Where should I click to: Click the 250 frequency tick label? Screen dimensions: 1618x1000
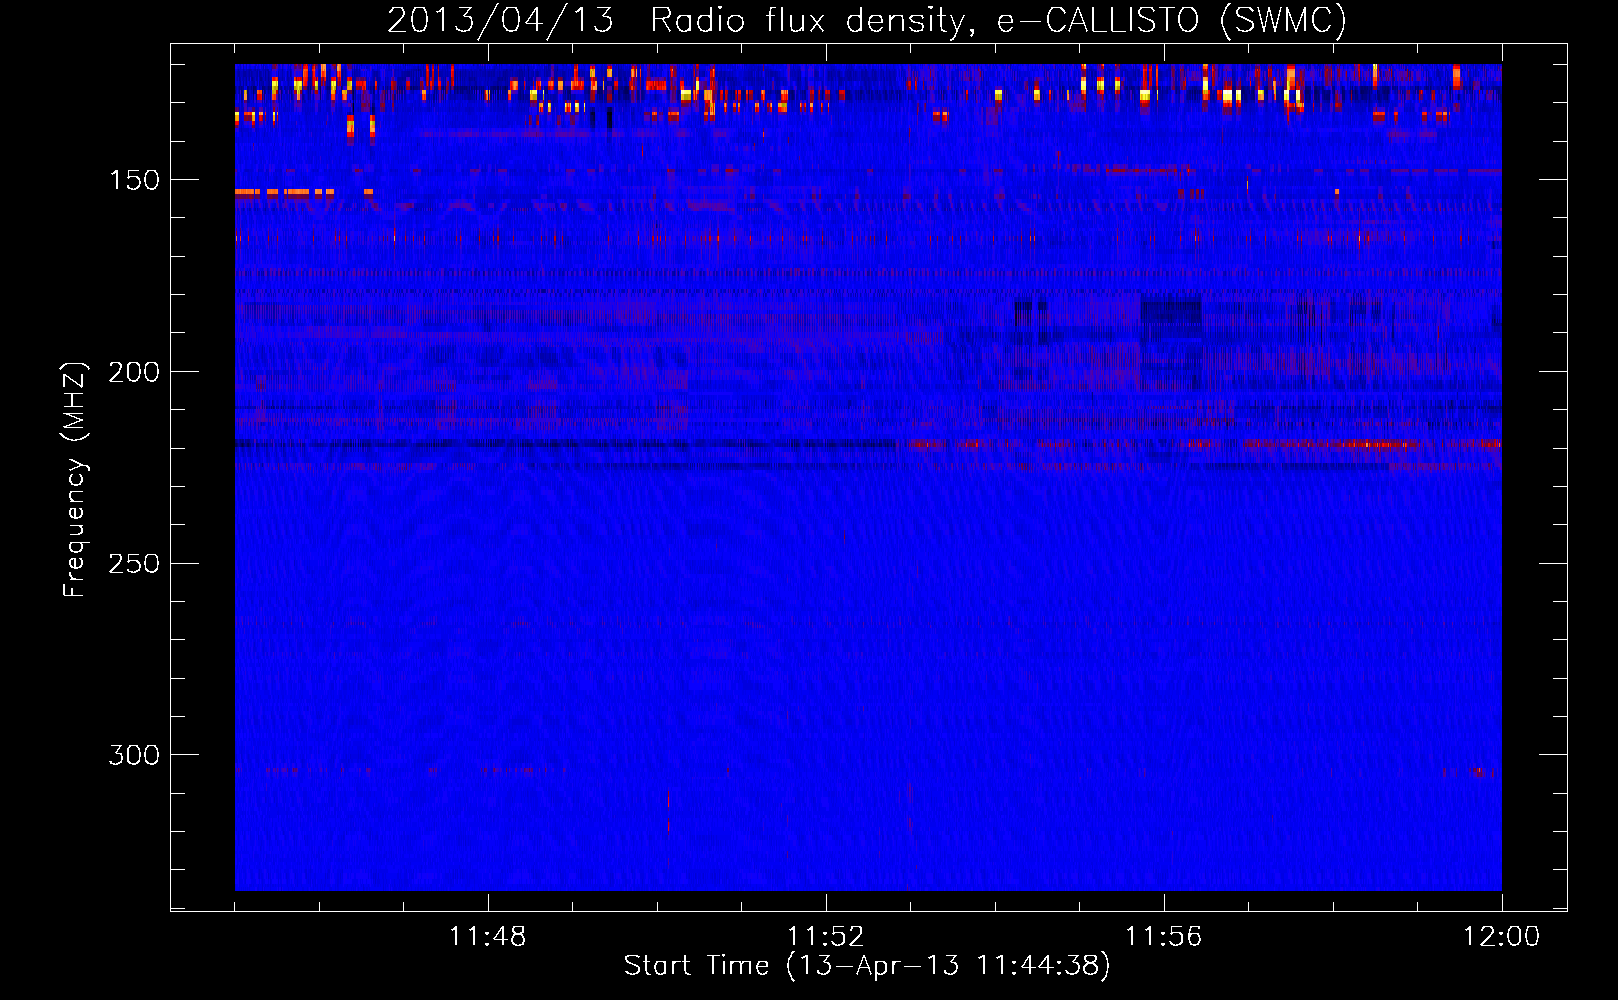(134, 563)
